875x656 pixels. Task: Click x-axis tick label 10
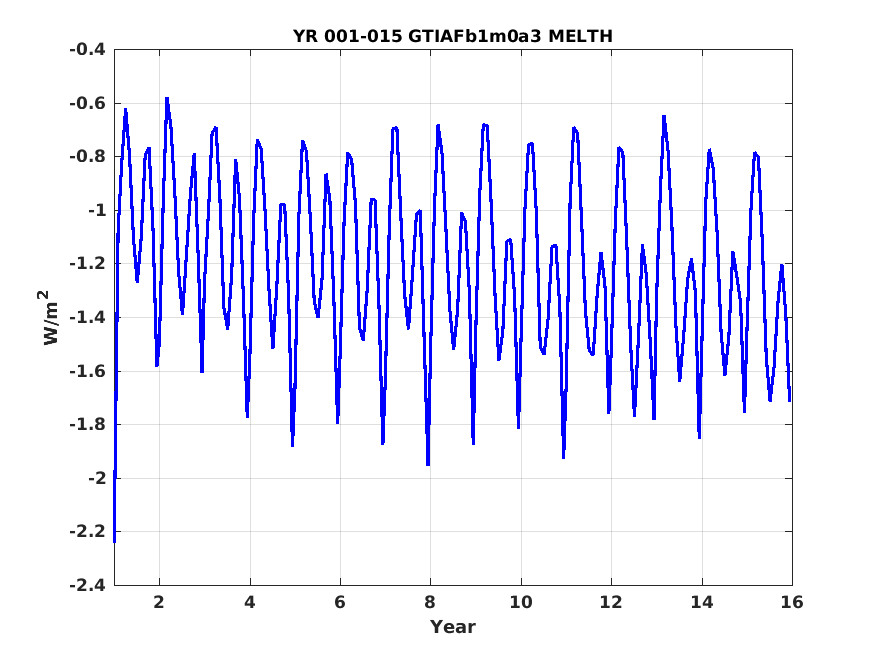tap(521, 602)
